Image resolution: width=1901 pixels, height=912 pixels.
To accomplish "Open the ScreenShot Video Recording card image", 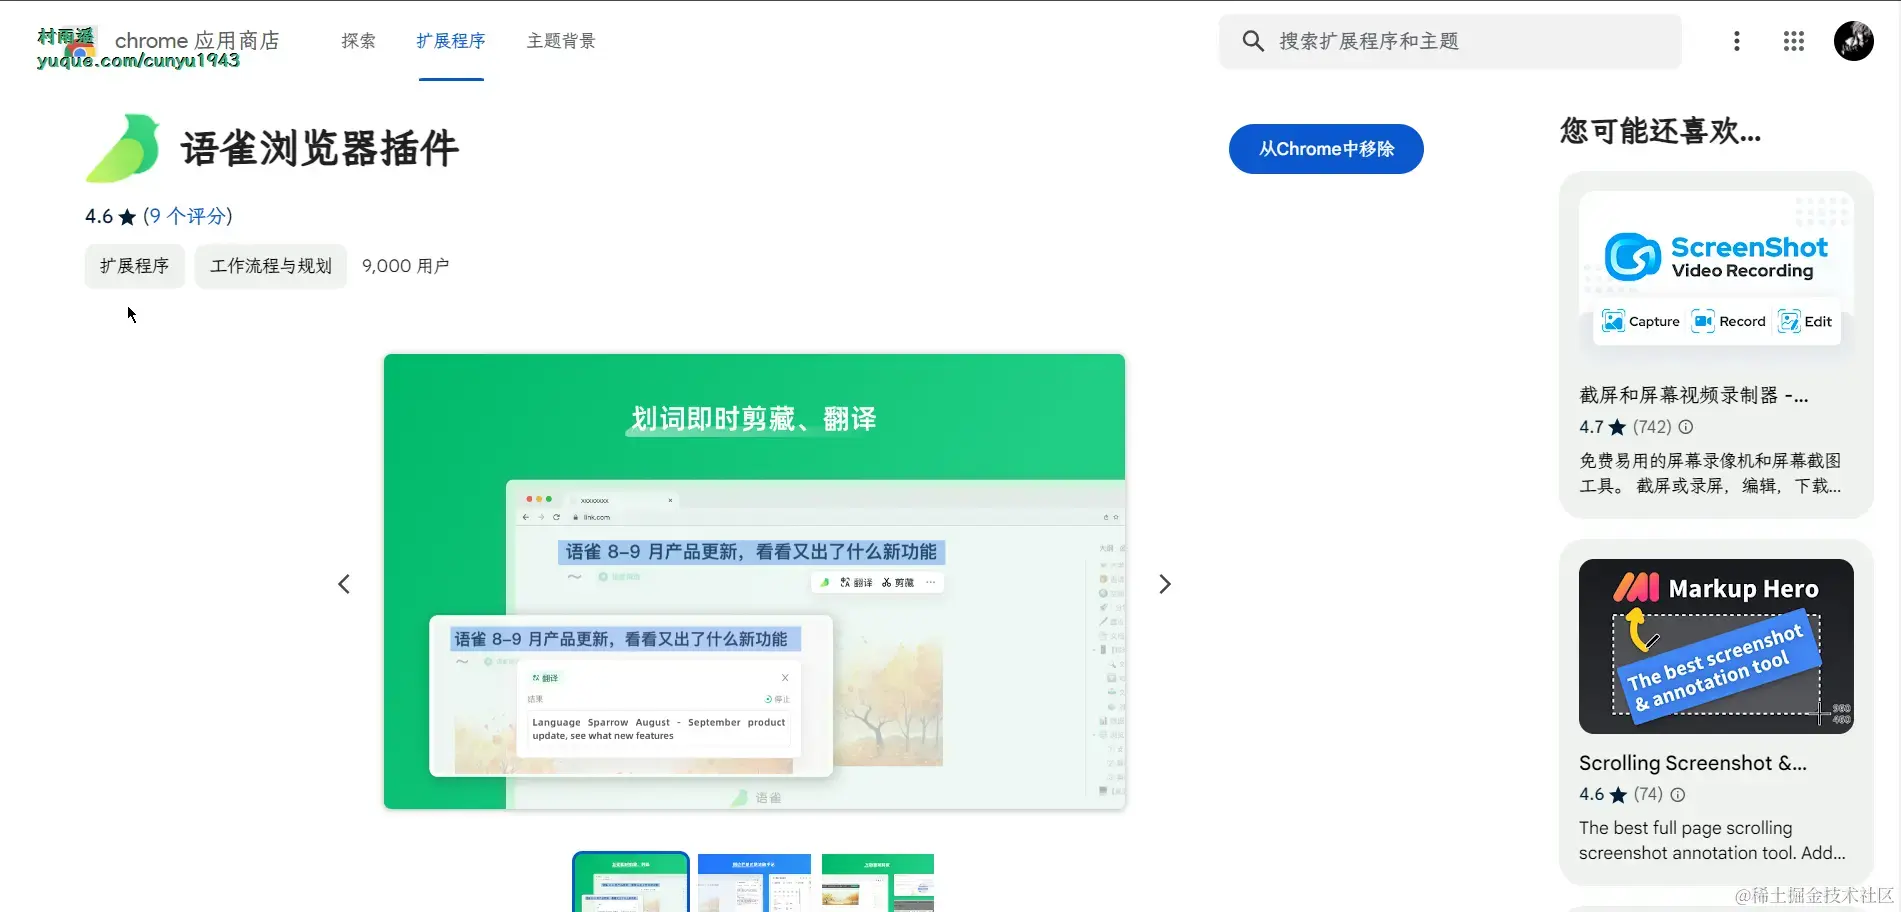I will (x=1716, y=278).
